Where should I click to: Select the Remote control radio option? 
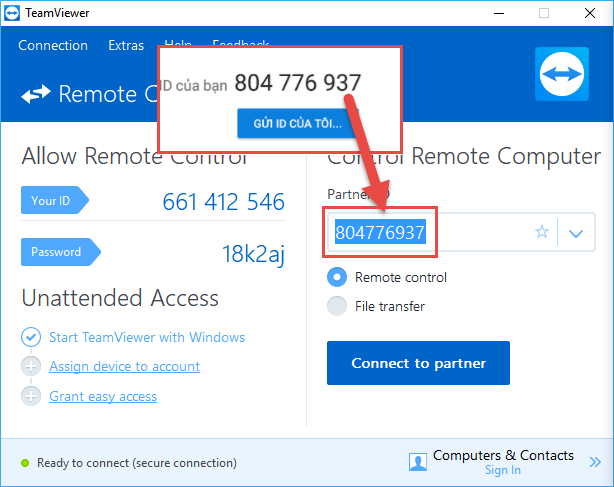337,277
